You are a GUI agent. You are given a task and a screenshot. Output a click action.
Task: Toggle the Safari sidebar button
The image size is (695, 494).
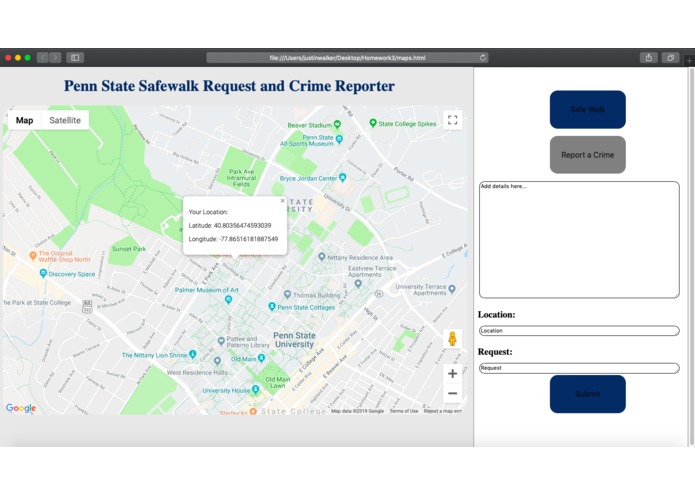(75, 58)
